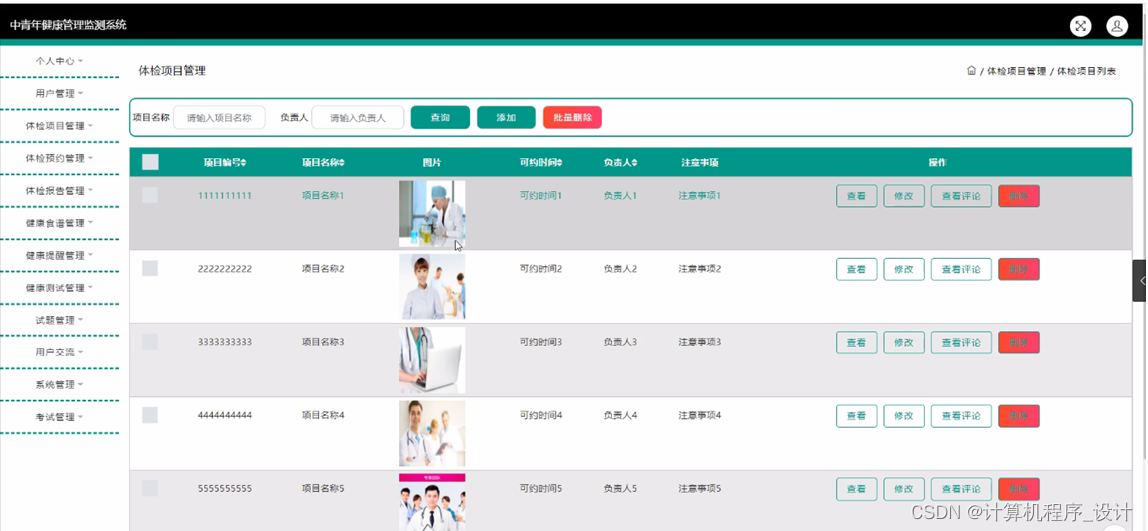Screen dimensions: 1148x531
Task: Click 修改 for 项目名称3 row
Action: [x=904, y=342]
